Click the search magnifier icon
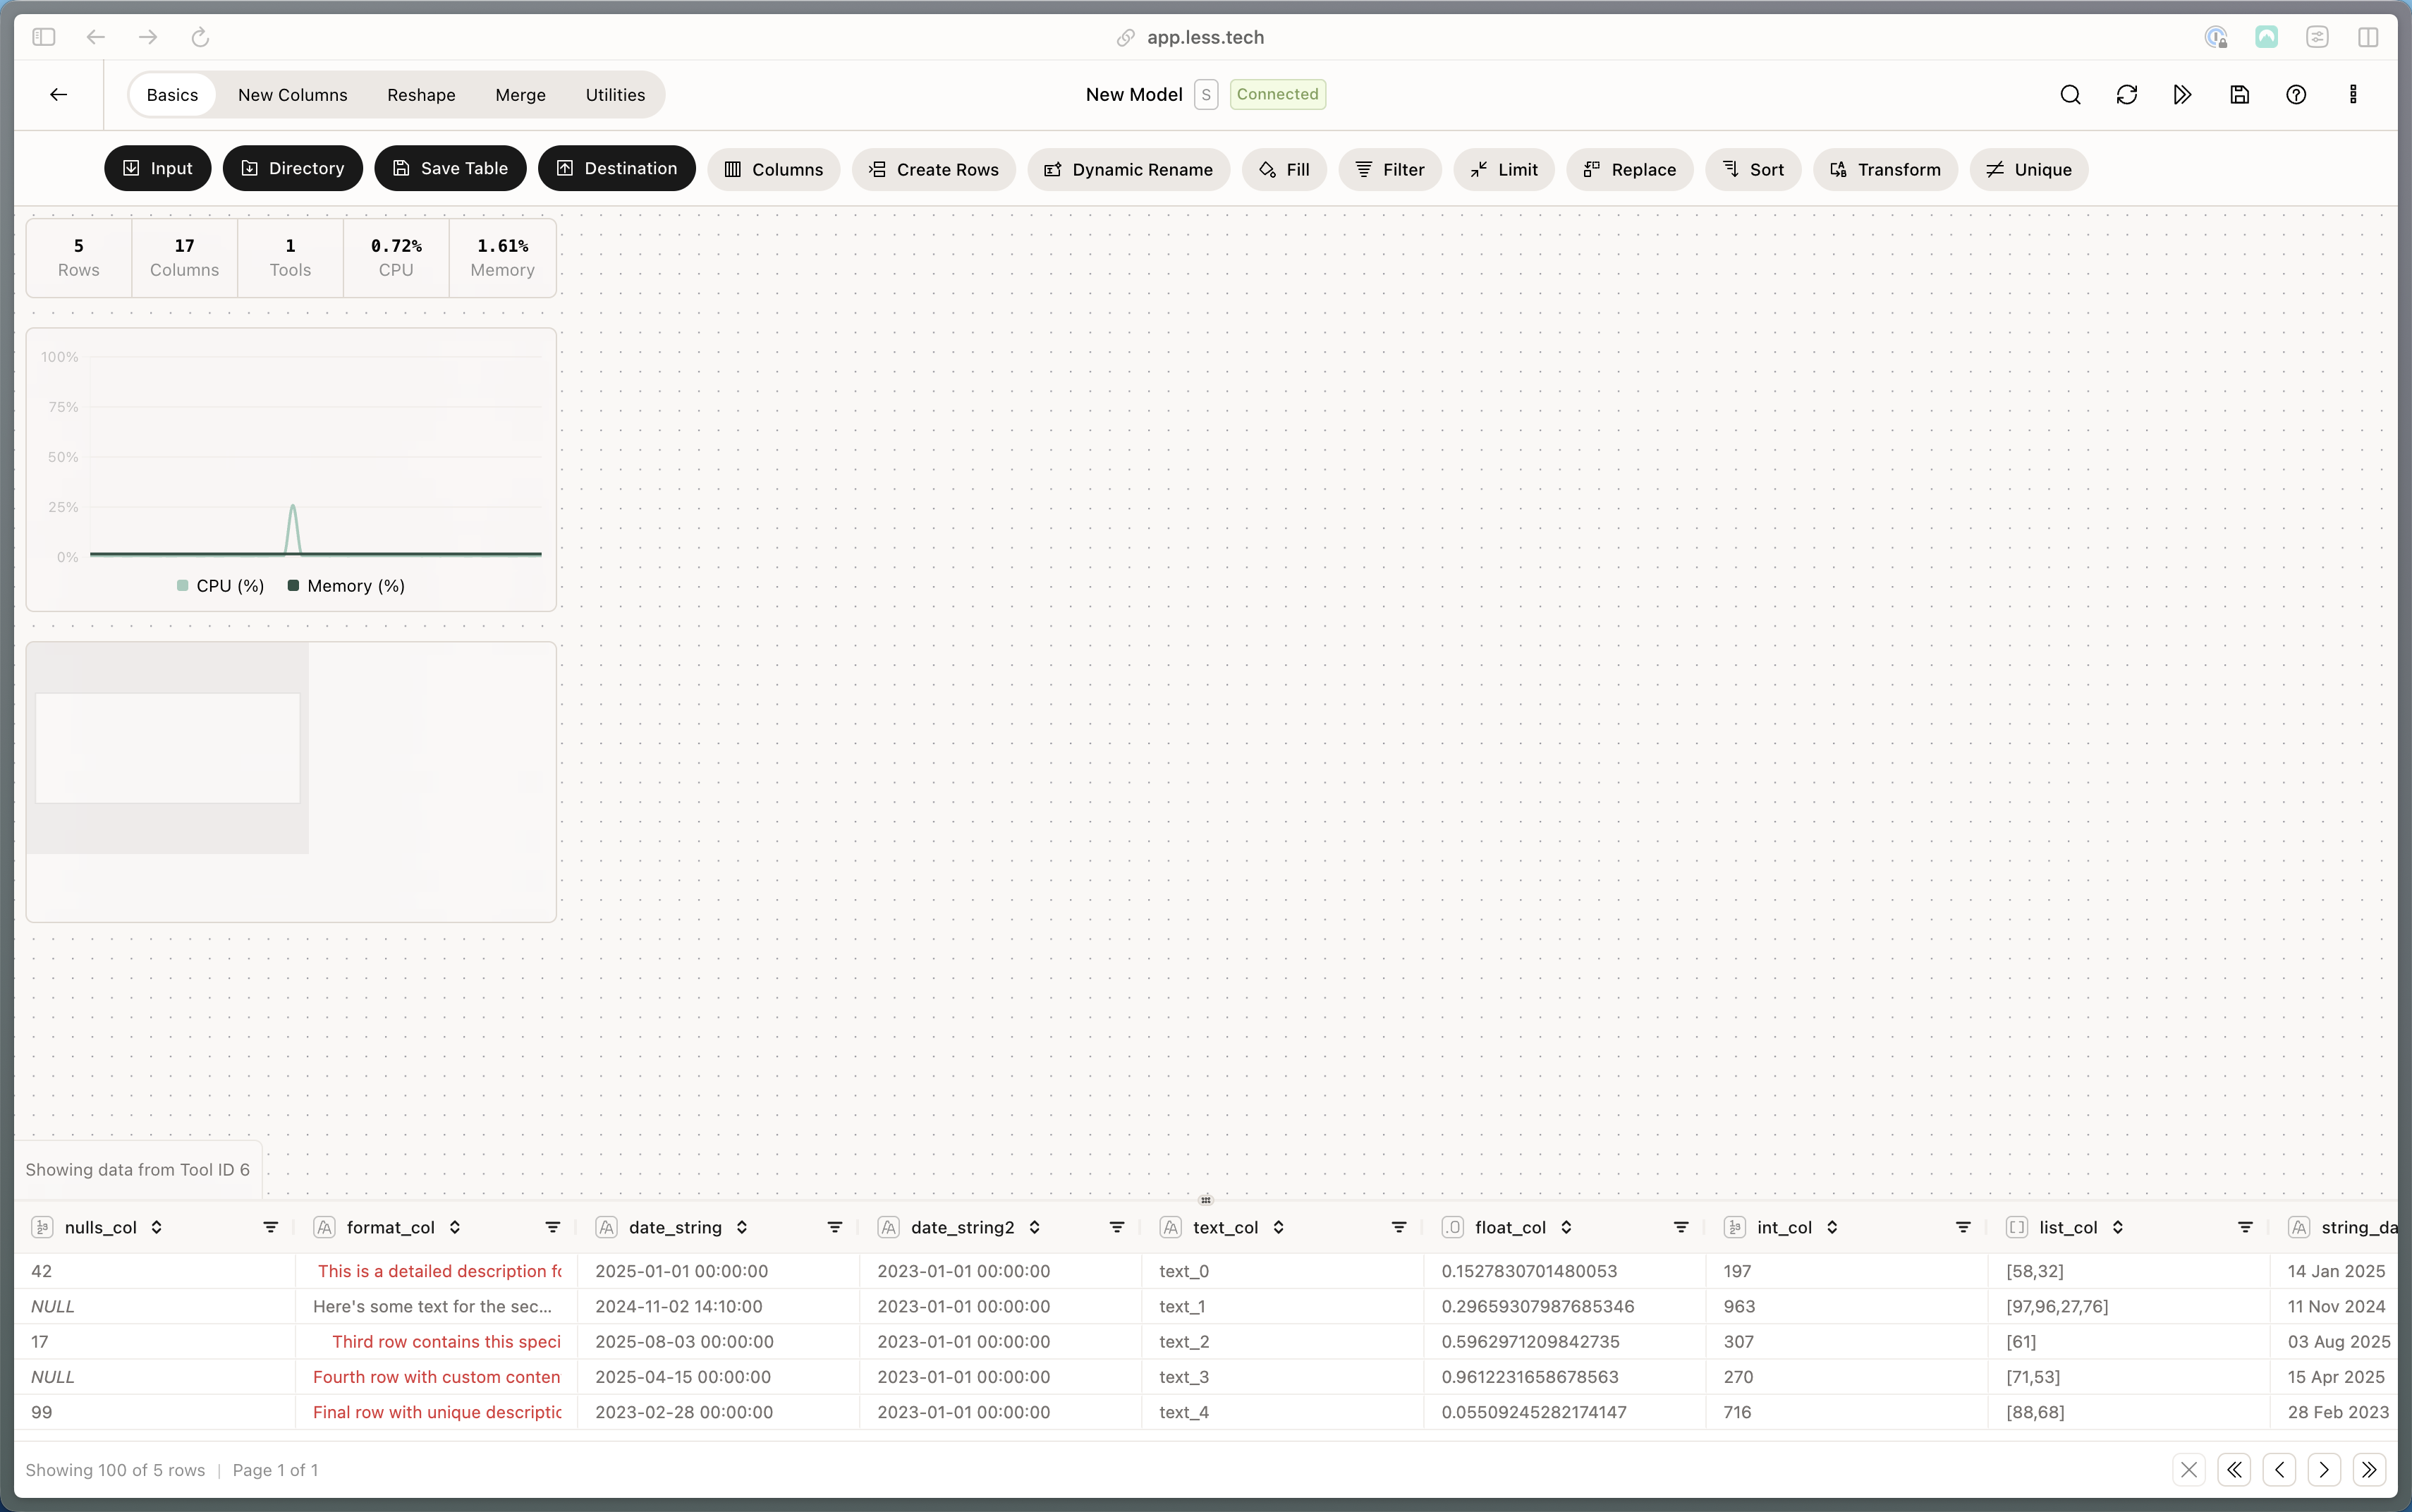 (x=2070, y=95)
